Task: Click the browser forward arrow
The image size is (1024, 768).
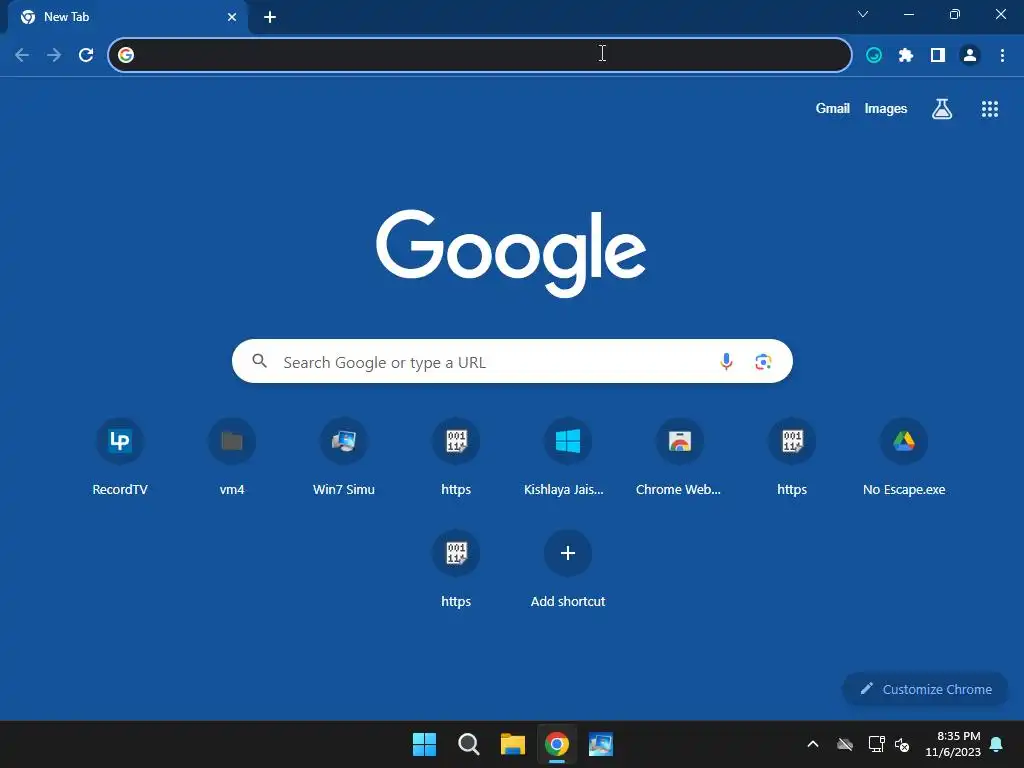Action: [54, 55]
